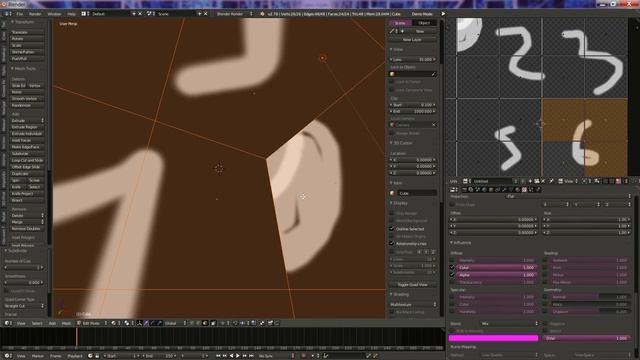Click the UV editor image browse icon
The height and width of the screenshot is (360, 640).
[466, 181]
